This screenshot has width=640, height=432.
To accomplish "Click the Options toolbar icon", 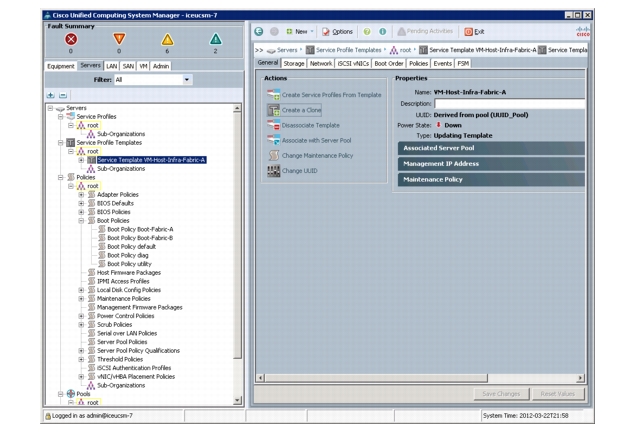I will (326, 31).
